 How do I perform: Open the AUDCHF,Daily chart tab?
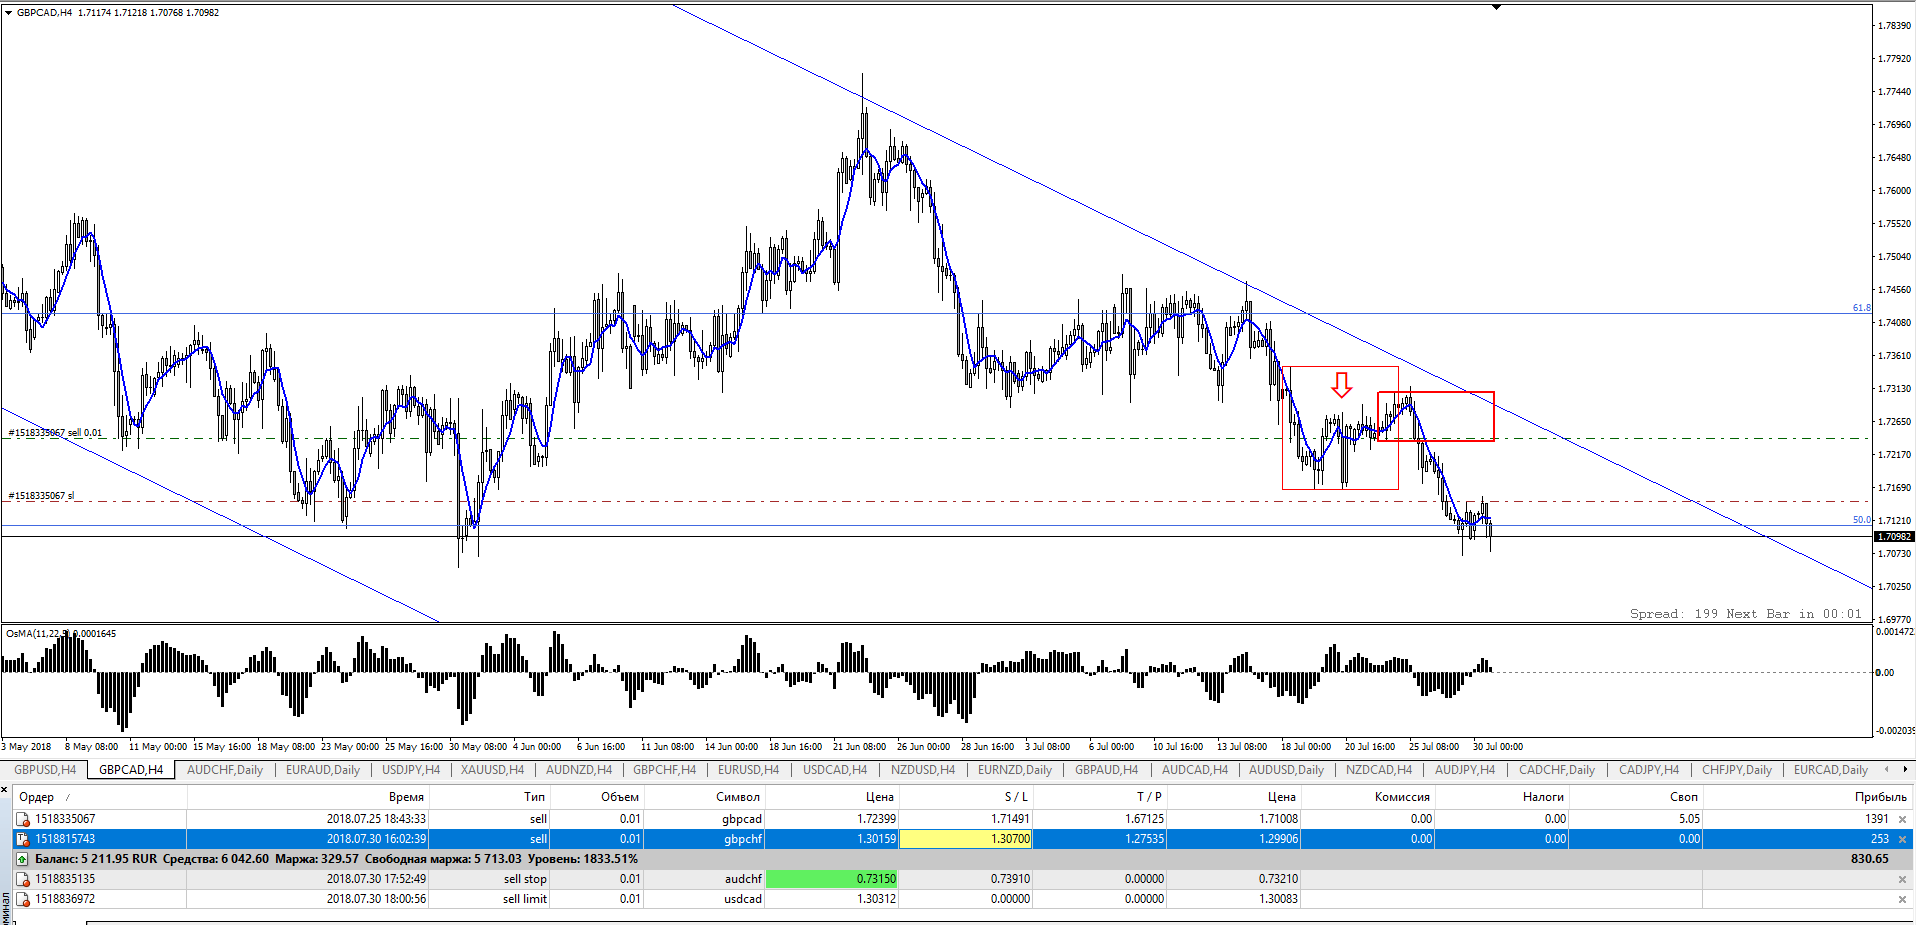[225, 770]
